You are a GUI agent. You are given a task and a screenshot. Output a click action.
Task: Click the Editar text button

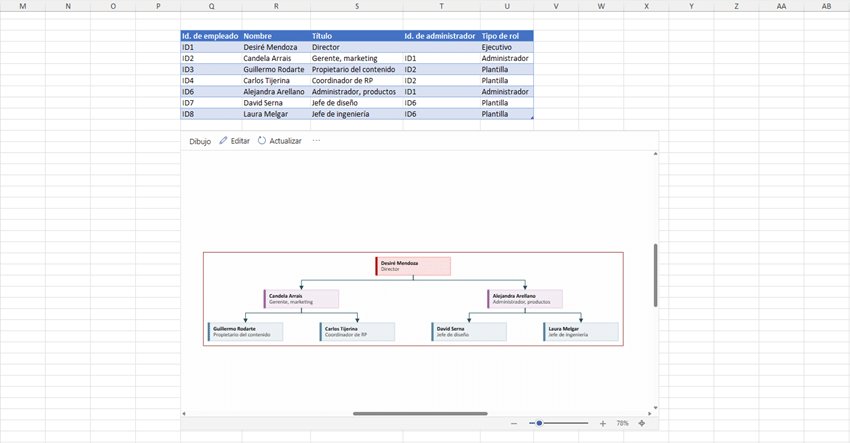(x=240, y=141)
